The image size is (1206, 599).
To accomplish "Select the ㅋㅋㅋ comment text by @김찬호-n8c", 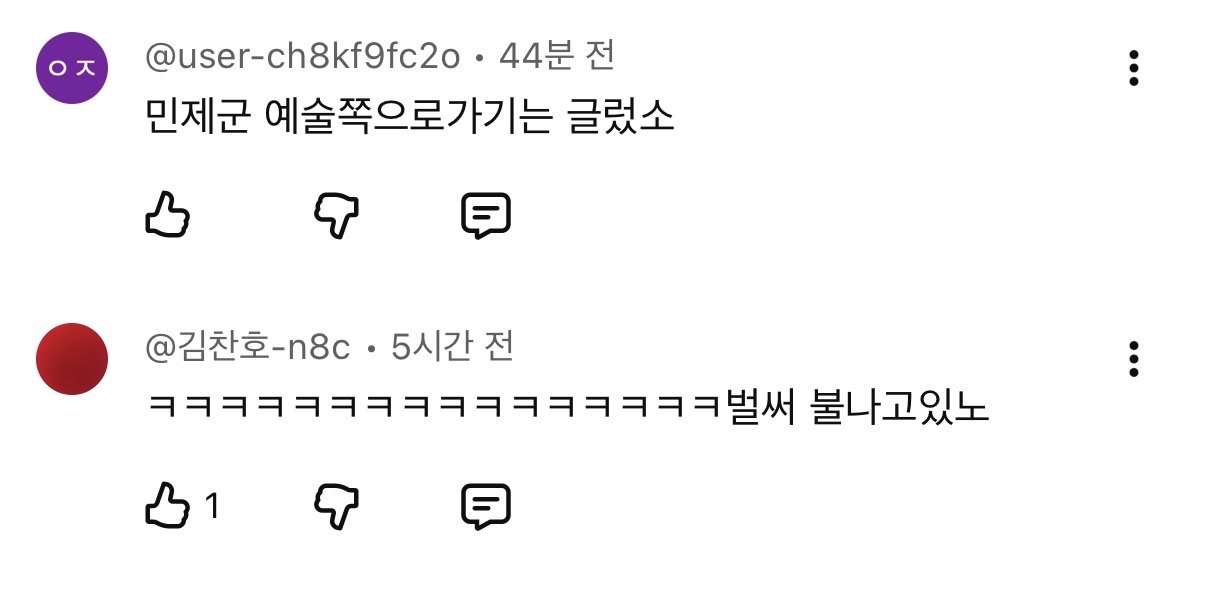I will [567, 408].
